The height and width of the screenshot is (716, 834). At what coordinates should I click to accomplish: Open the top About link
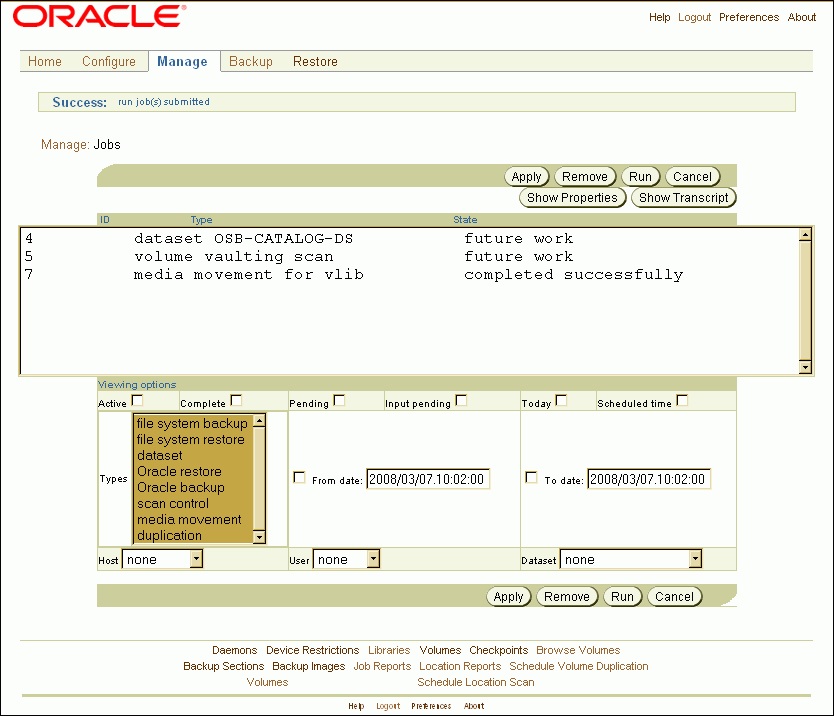pos(802,18)
